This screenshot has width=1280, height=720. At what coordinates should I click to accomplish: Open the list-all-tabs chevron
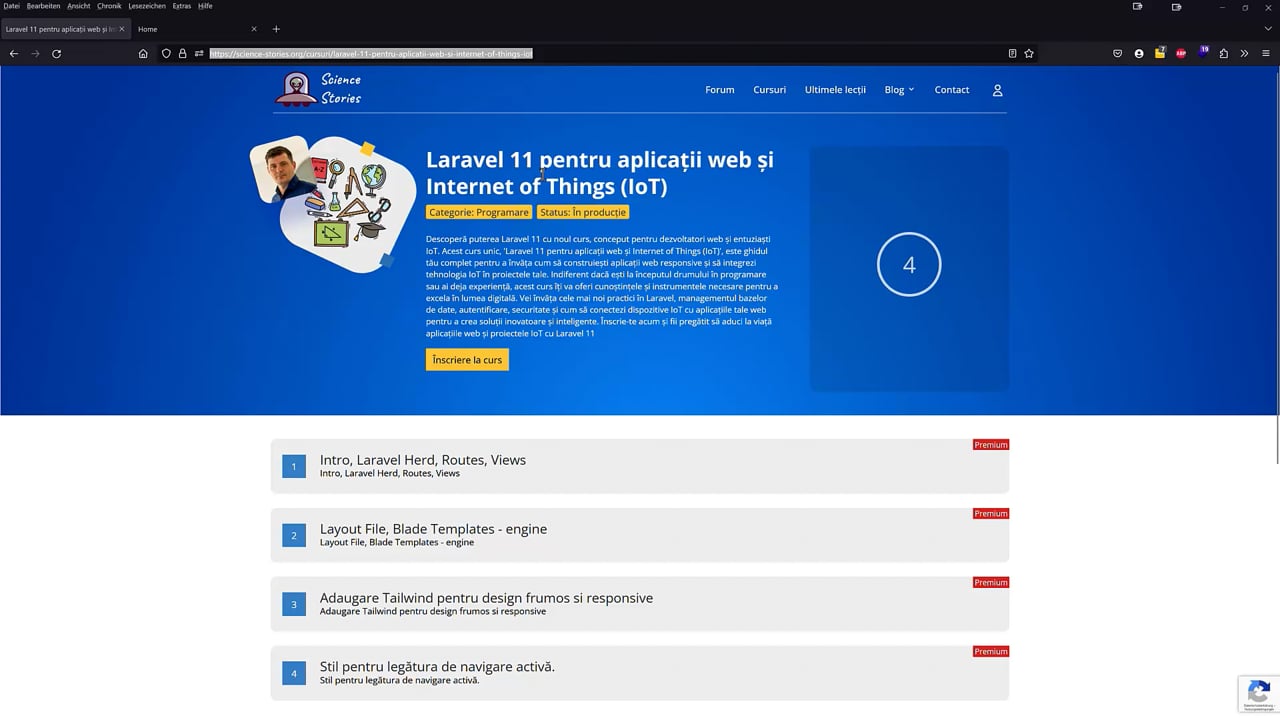(x=1269, y=29)
